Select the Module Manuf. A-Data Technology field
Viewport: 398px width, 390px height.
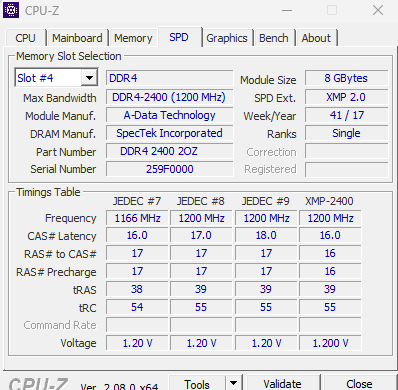tap(169, 115)
